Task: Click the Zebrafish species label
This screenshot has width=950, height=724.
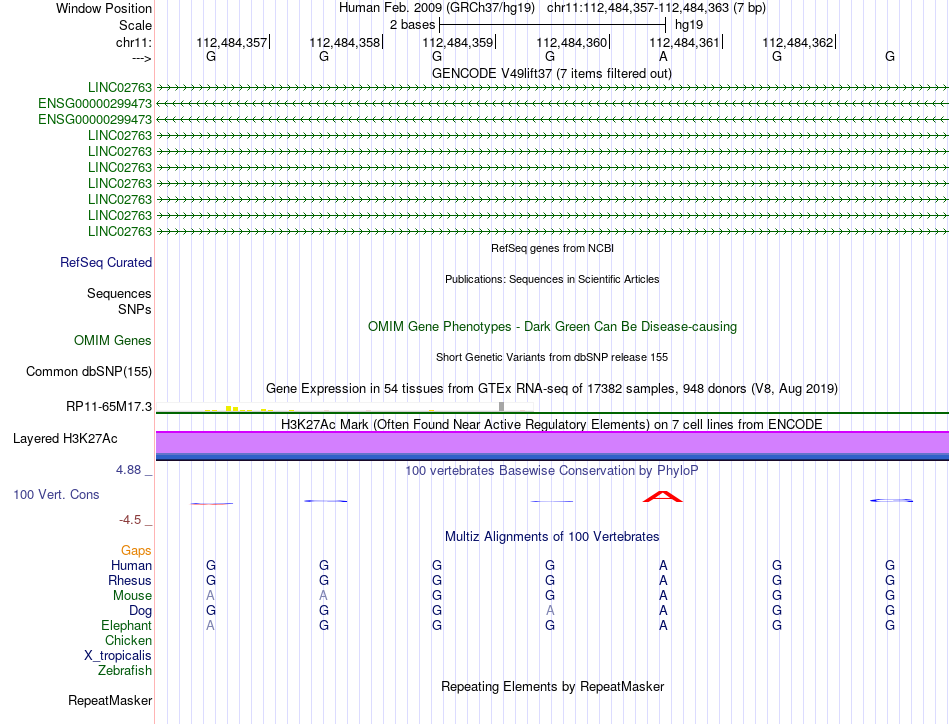Action: (x=125, y=671)
